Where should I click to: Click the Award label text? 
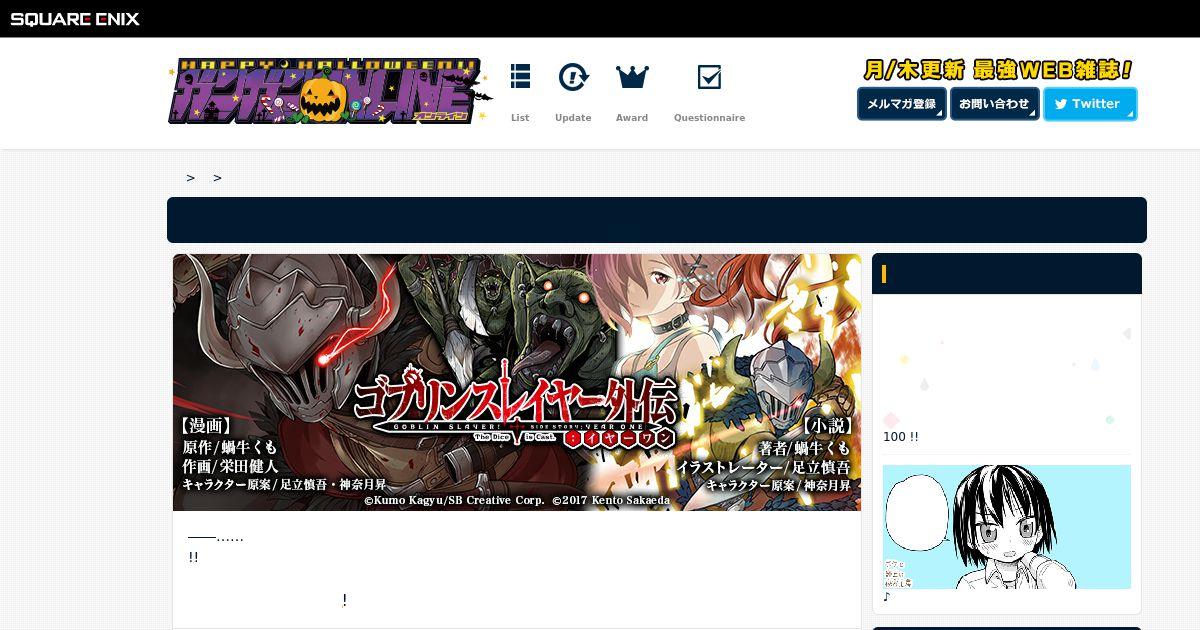point(632,118)
